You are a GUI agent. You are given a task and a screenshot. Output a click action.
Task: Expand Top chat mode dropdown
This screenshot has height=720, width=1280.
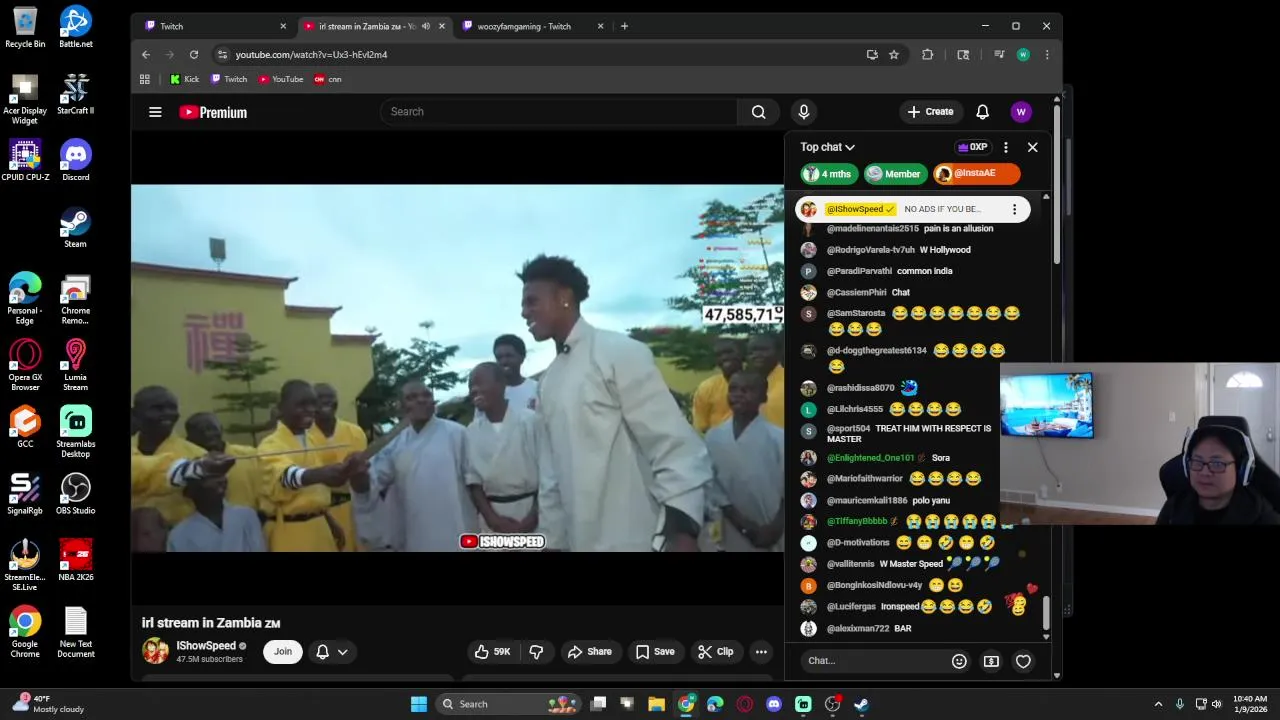827,147
